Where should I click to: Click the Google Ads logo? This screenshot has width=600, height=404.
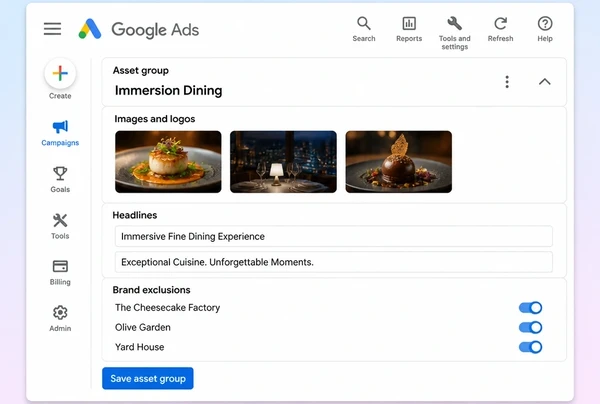pos(139,29)
